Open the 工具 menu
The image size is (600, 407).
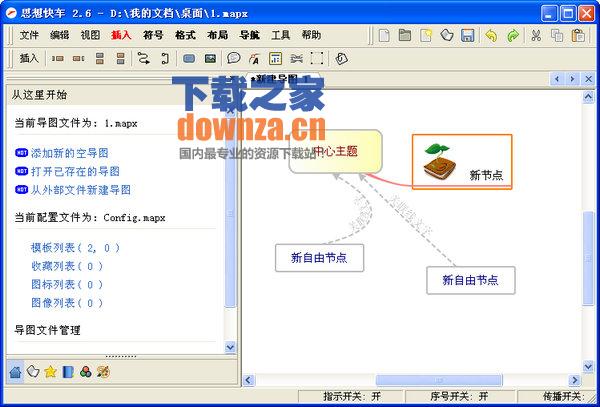click(x=280, y=35)
